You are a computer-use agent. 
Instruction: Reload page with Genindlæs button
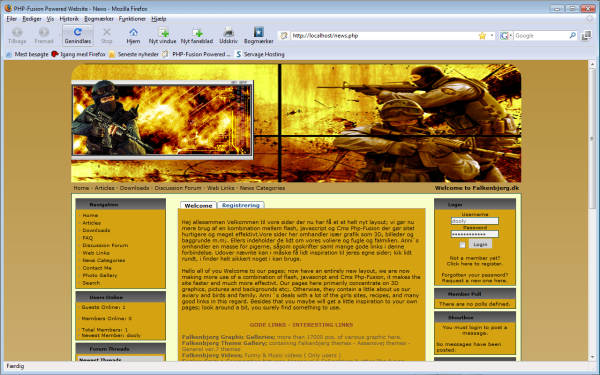(78, 35)
